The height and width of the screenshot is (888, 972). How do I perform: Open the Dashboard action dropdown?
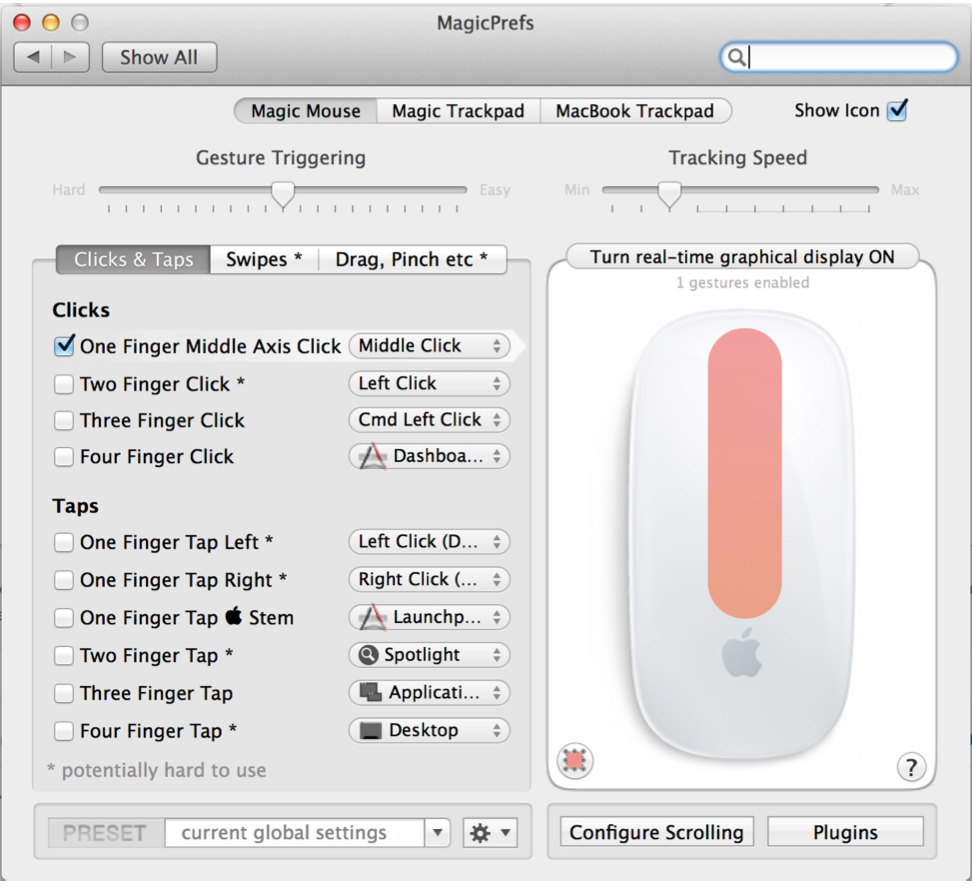tap(429, 456)
